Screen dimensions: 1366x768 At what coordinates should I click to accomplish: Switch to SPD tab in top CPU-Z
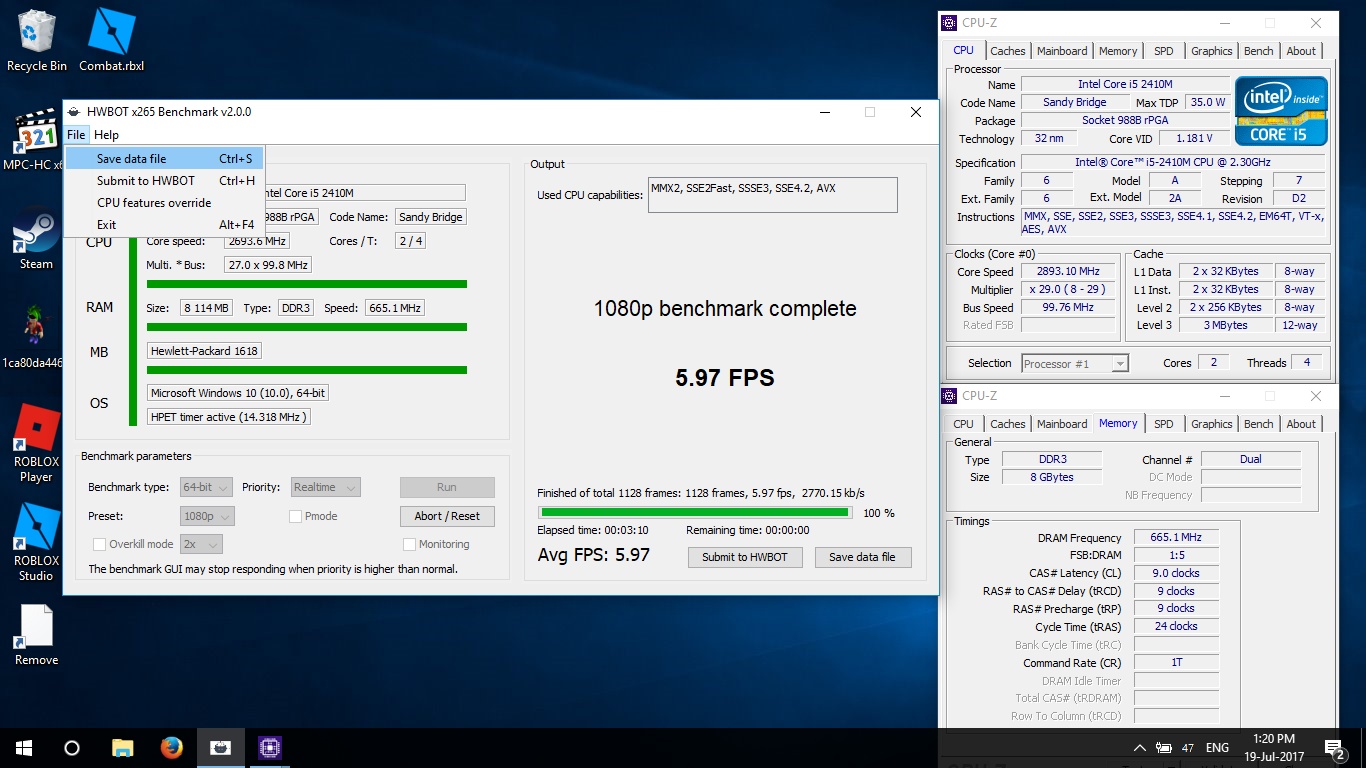pyautogui.click(x=1164, y=51)
